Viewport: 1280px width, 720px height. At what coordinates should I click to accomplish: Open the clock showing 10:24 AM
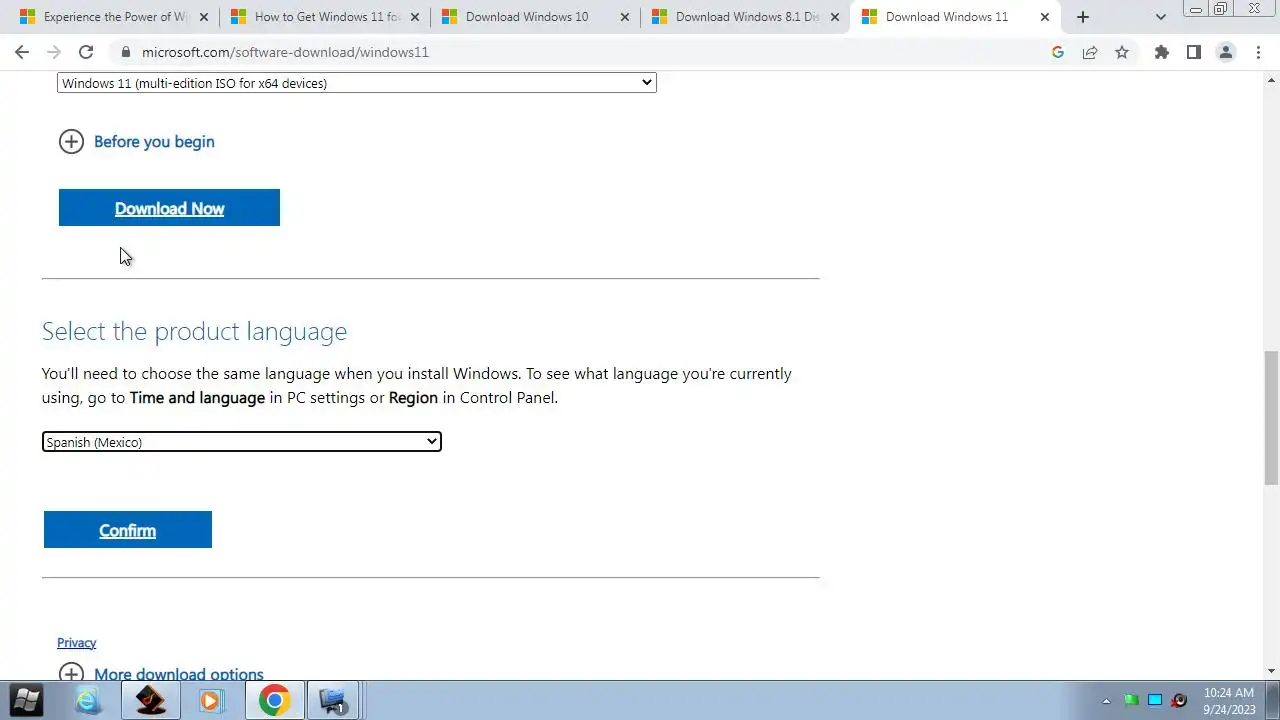(x=1228, y=700)
